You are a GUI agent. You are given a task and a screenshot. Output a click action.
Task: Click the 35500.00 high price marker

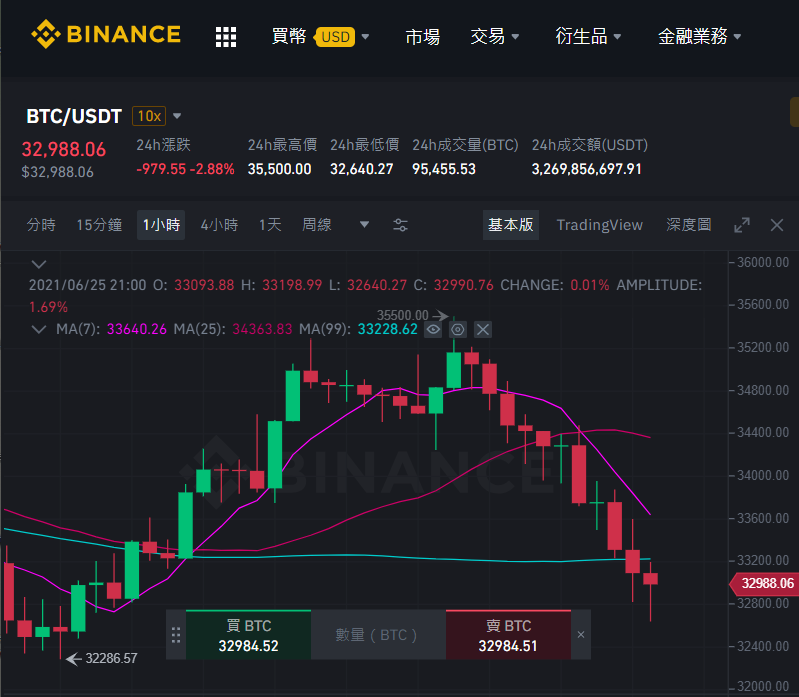(412, 315)
